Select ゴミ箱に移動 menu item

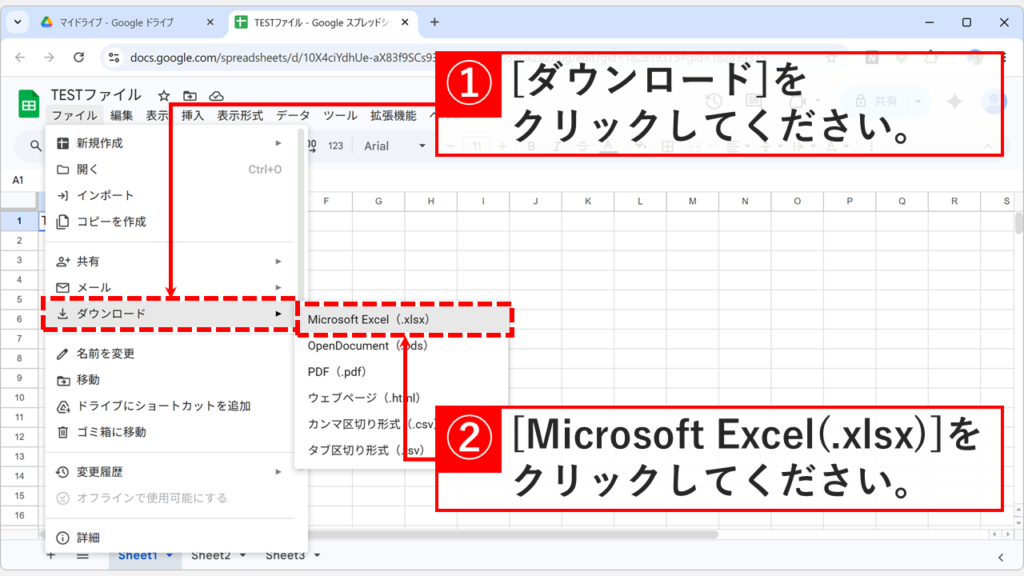coord(170,432)
